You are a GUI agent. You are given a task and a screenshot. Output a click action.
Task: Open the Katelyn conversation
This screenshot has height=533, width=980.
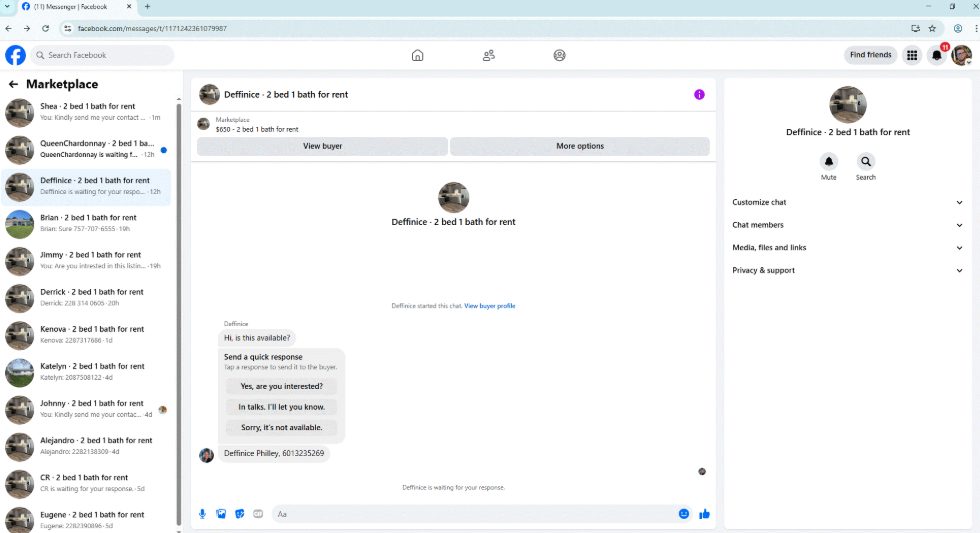(x=86, y=372)
